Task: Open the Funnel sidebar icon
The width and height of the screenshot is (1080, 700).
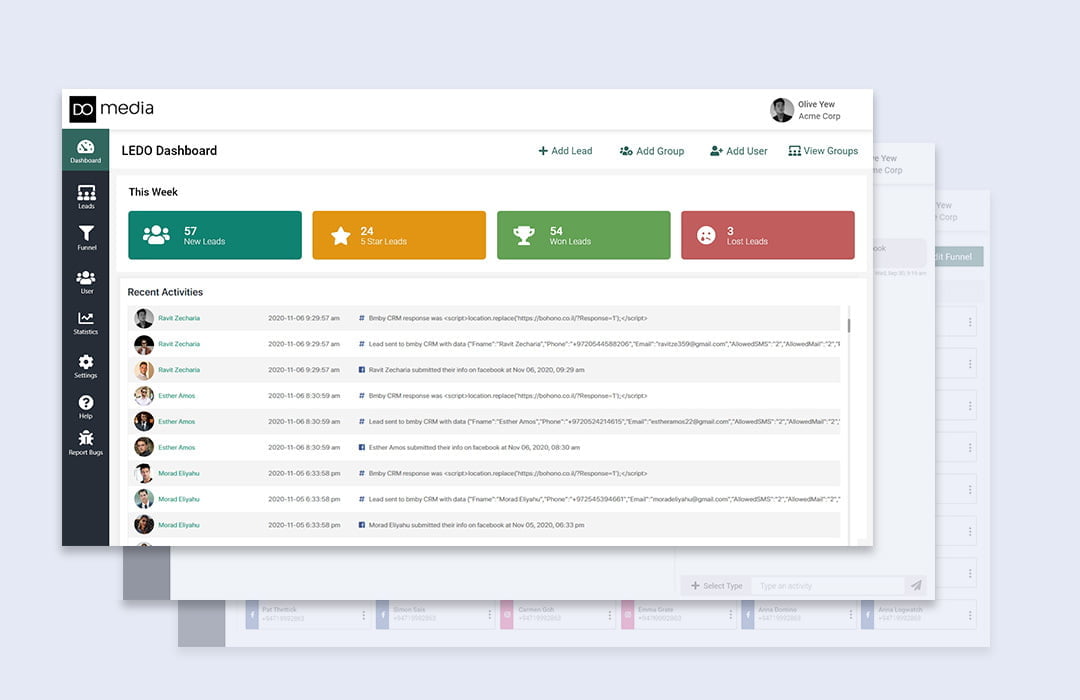Action: point(86,238)
